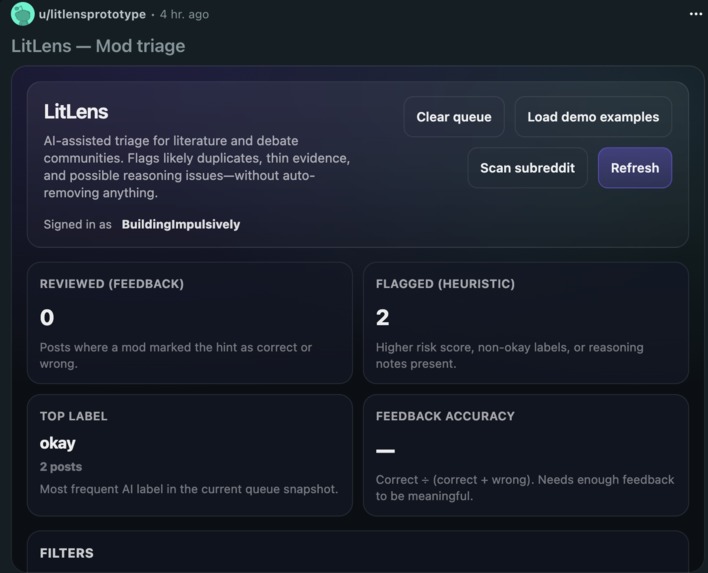Click Load demo examples button
The width and height of the screenshot is (708, 573).
click(593, 117)
